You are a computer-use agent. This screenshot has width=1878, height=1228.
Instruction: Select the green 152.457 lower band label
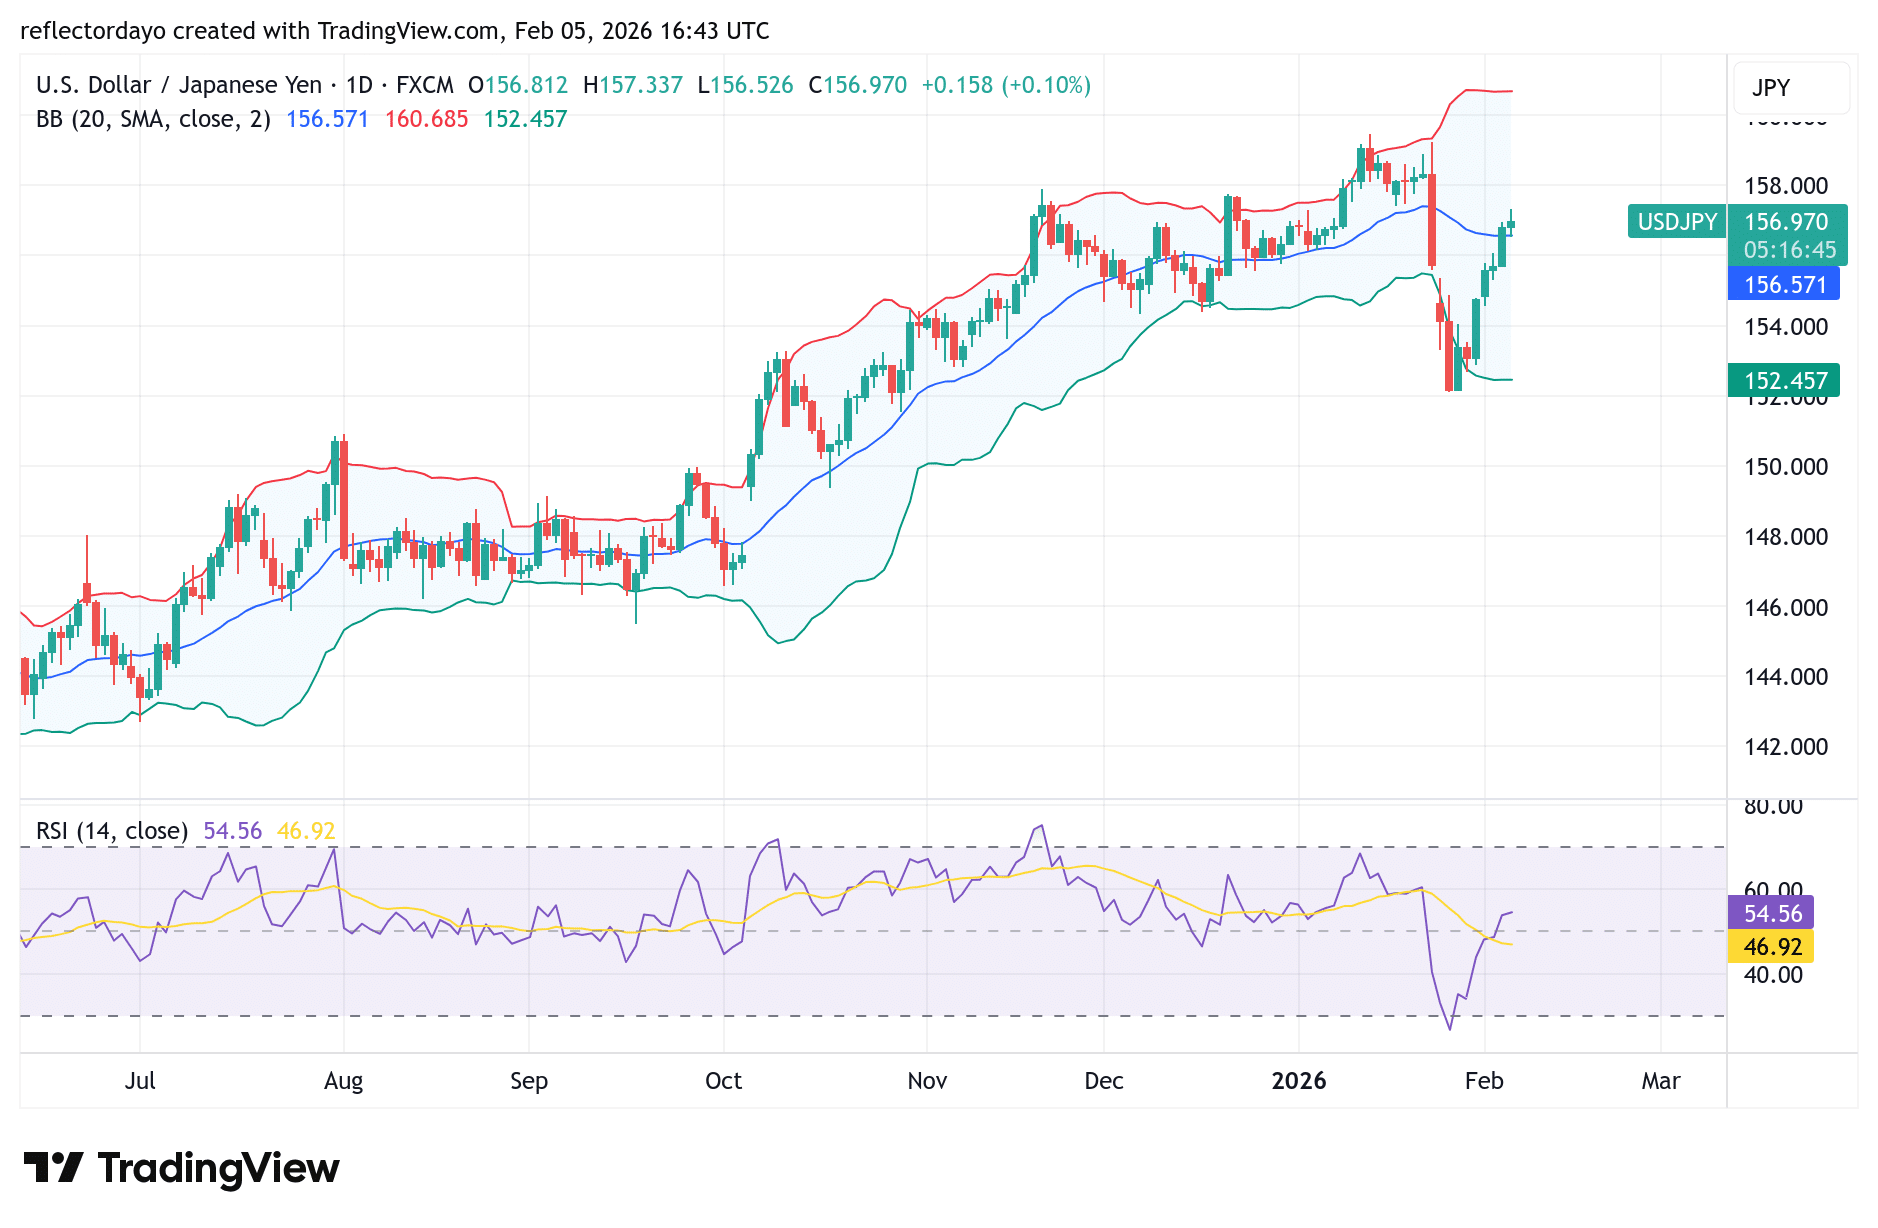tap(1784, 380)
